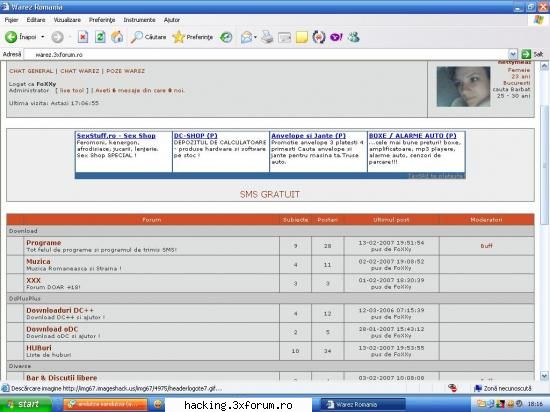Image resolution: width=550 pixels, height=412 pixels.
Task: Open Search (Căutare) magnifier icon
Action: [x=136, y=37]
